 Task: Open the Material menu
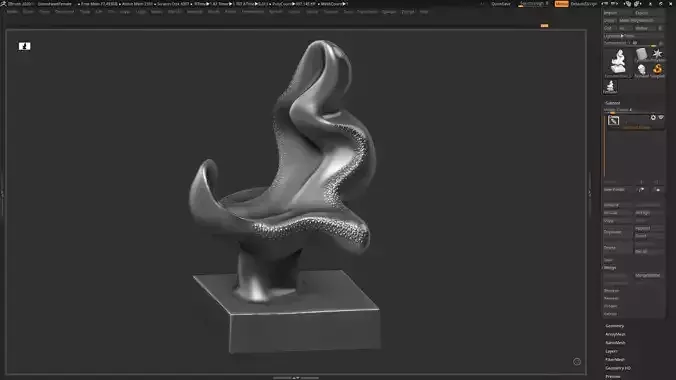pos(194,12)
